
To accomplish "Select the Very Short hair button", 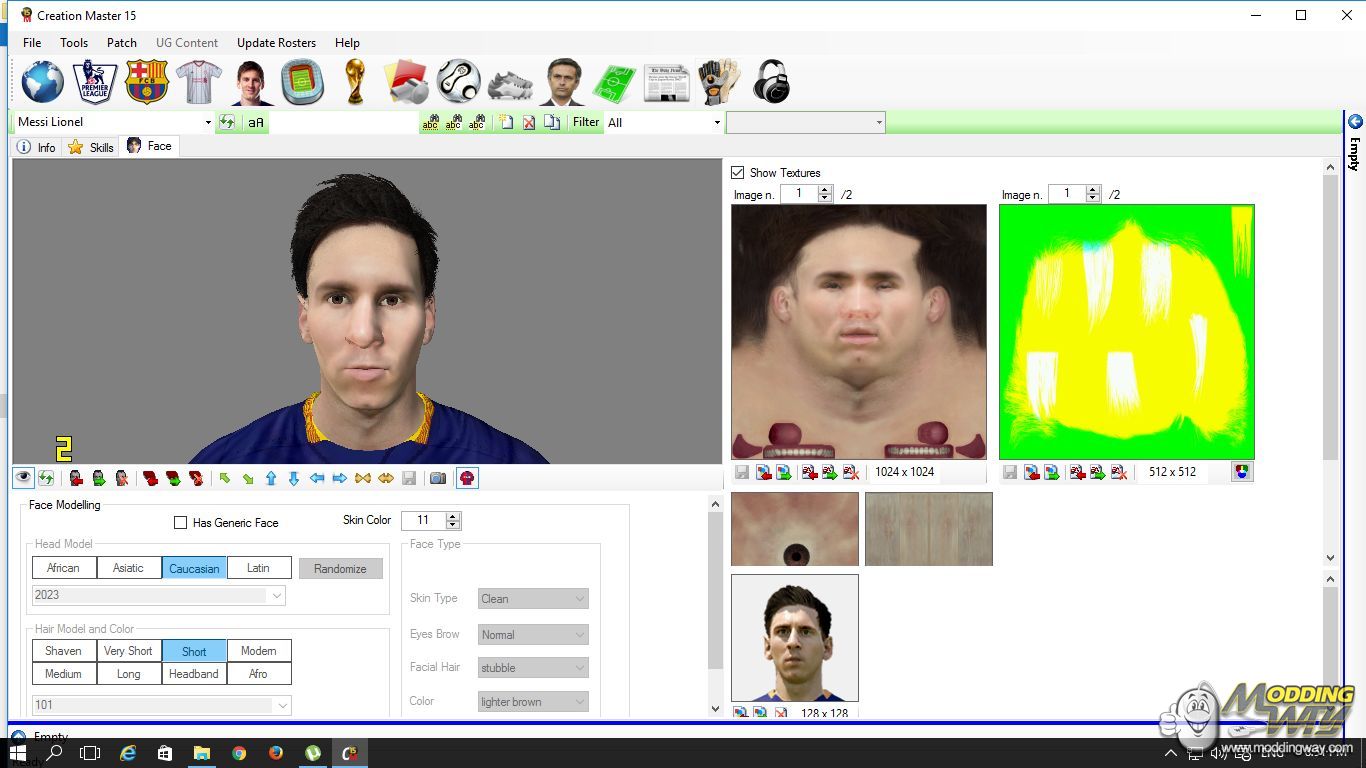I will coord(128,651).
